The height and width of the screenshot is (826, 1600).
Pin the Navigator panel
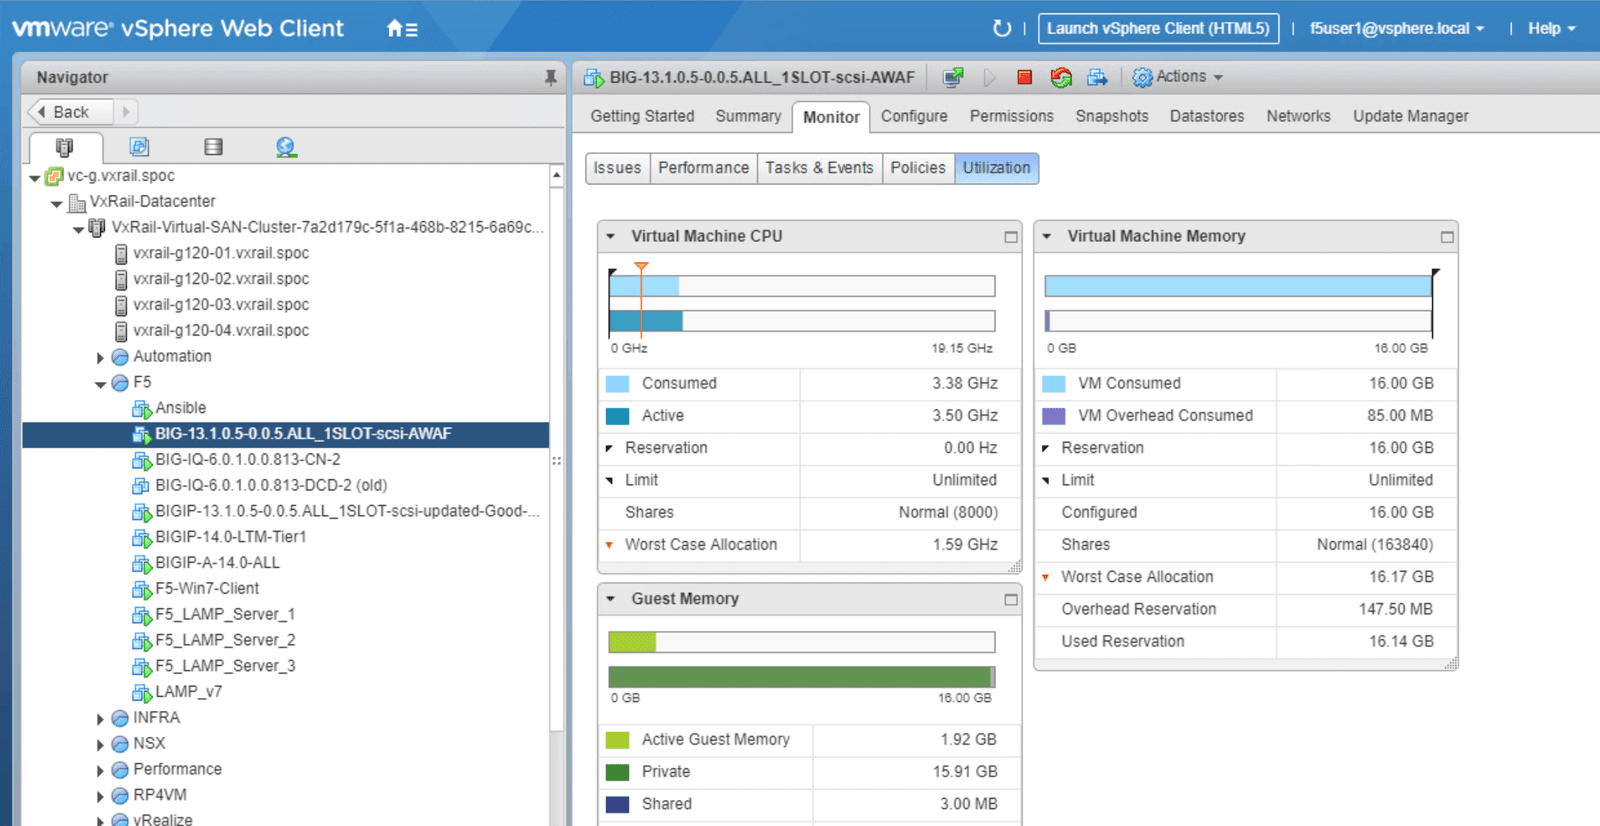pyautogui.click(x=550, y=77)
